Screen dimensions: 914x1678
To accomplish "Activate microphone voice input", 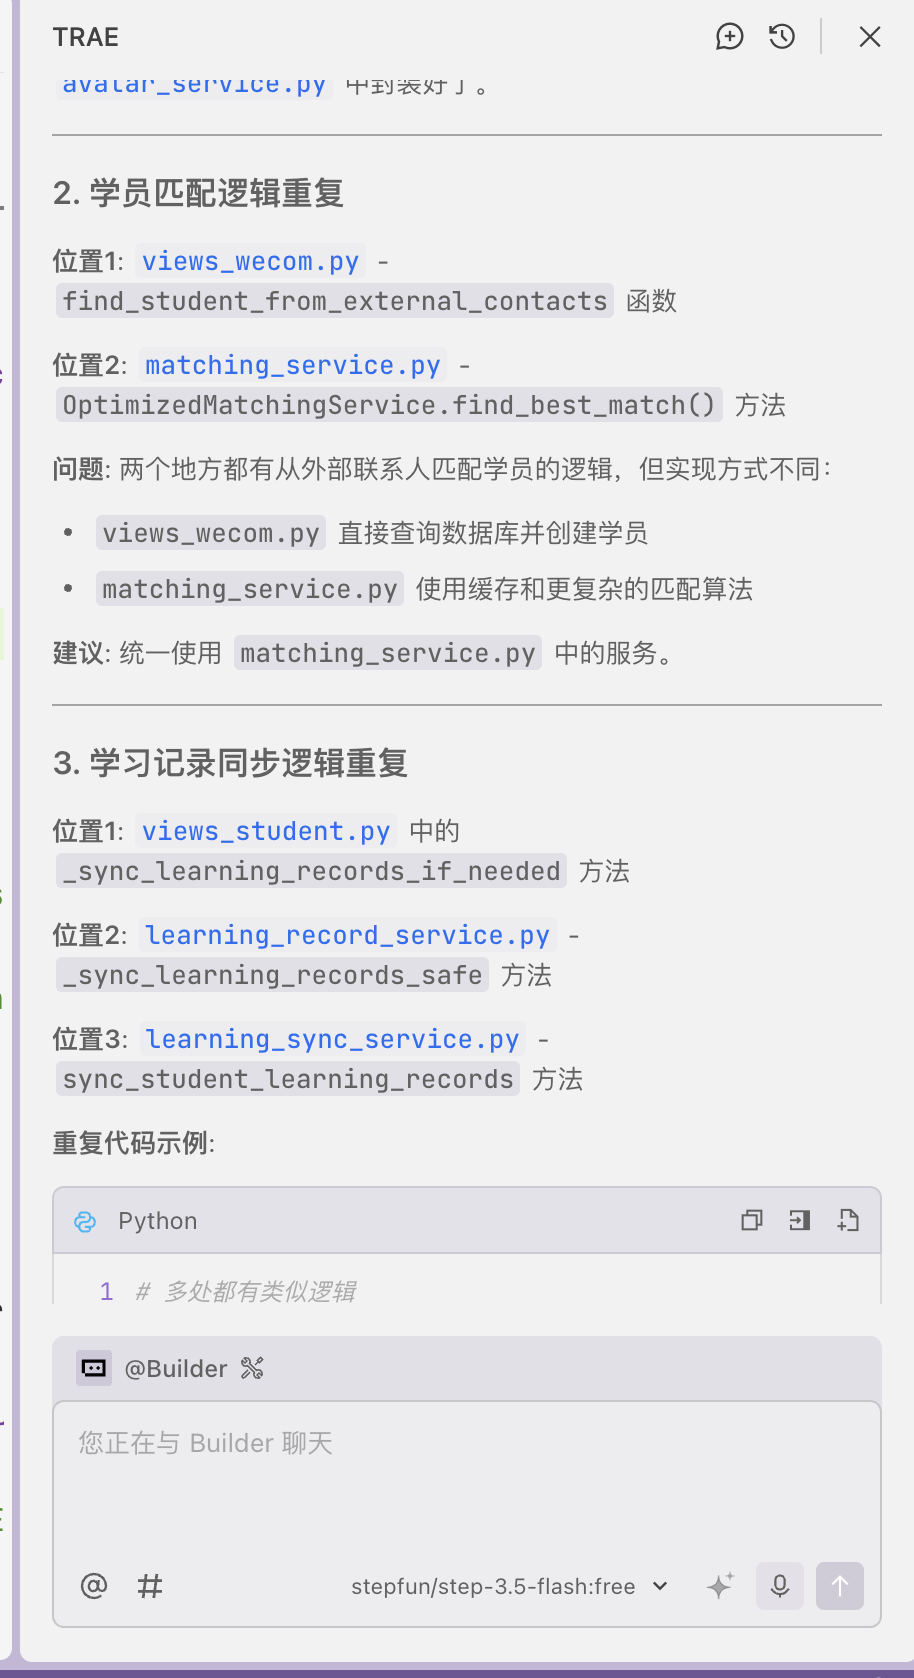I will tap(780, 1586).
